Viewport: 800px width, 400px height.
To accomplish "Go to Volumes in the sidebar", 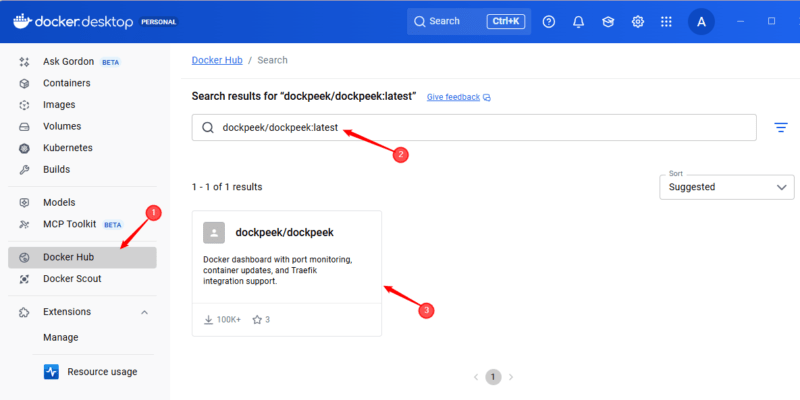I will [x=82, y=126].
